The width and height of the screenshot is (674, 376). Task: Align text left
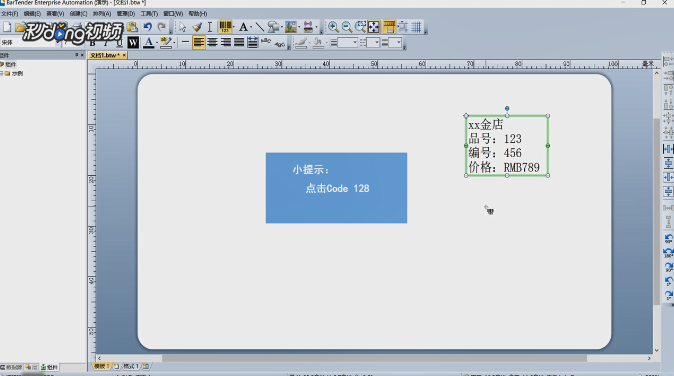(199, 43)
